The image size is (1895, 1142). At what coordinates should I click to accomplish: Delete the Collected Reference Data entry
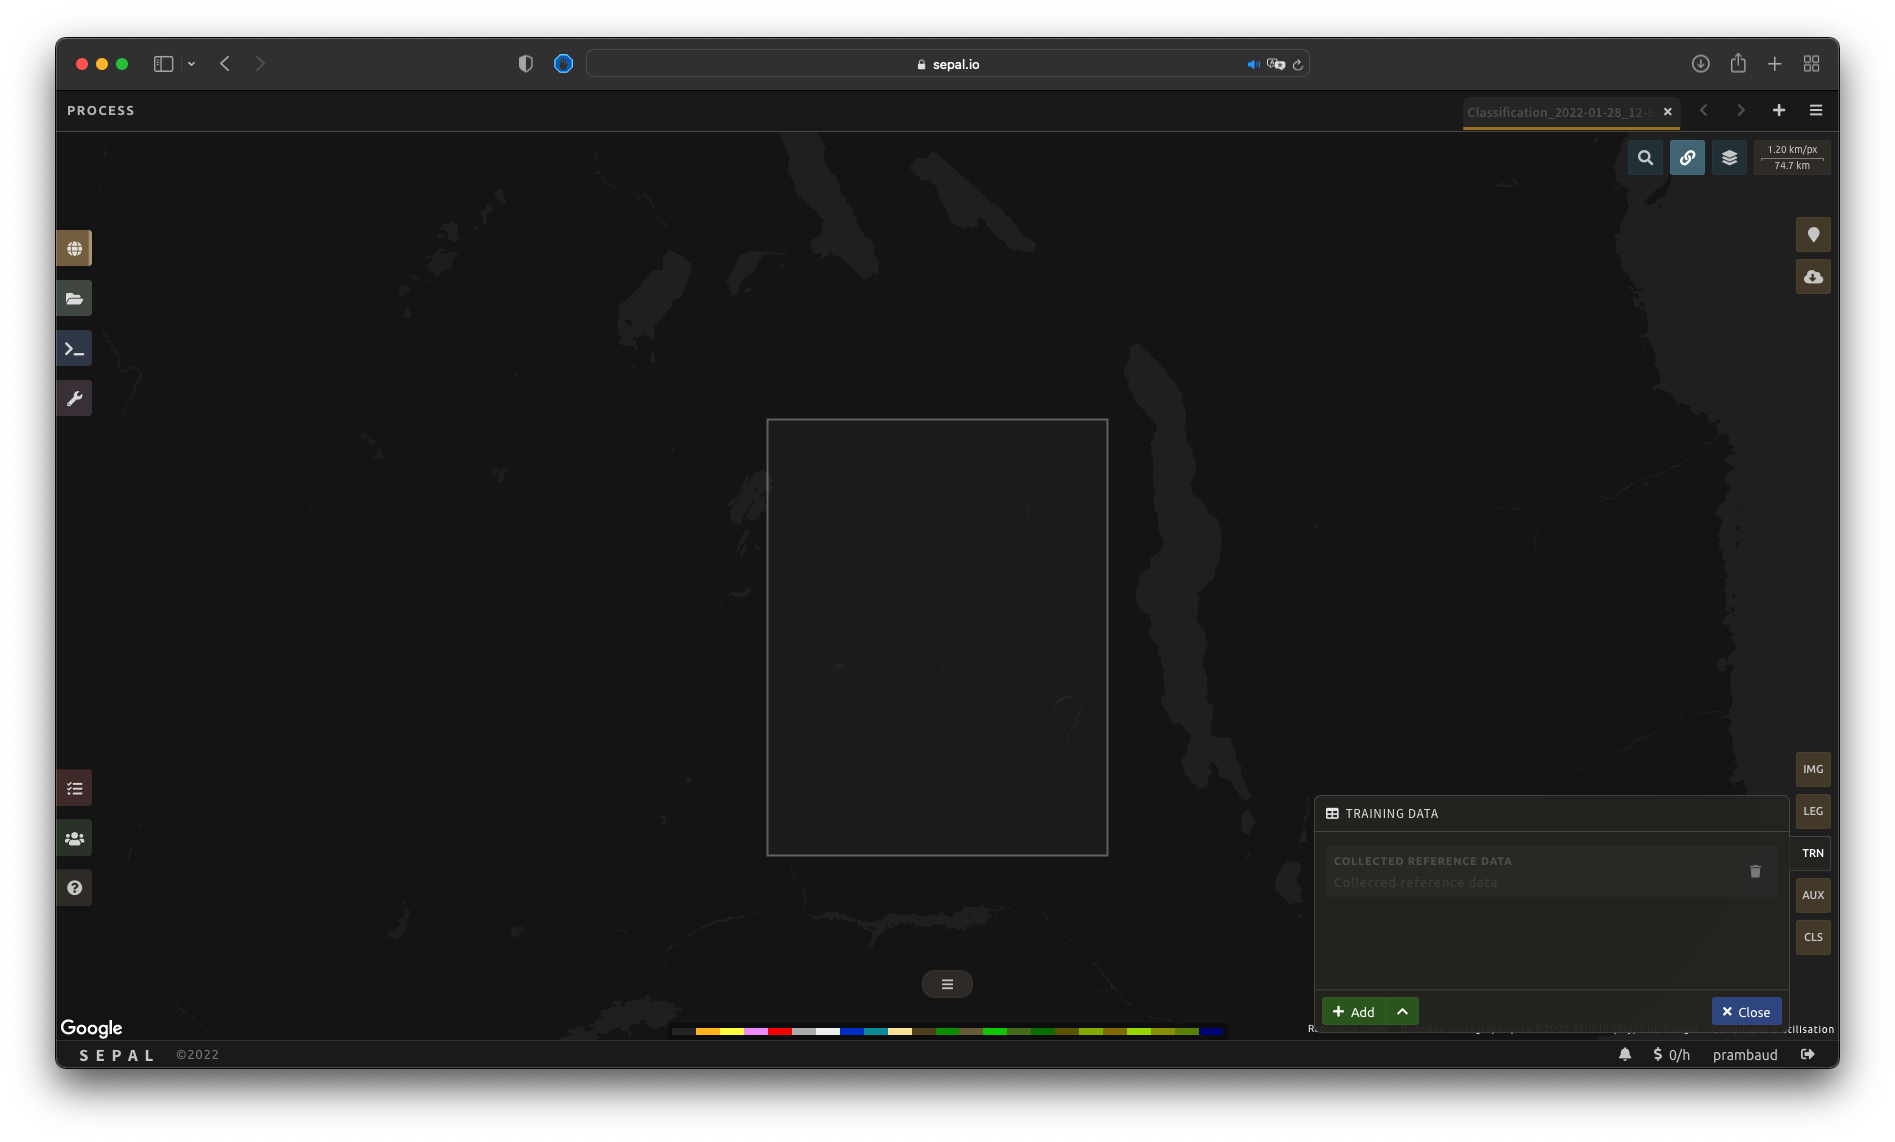click(1755, 871)
